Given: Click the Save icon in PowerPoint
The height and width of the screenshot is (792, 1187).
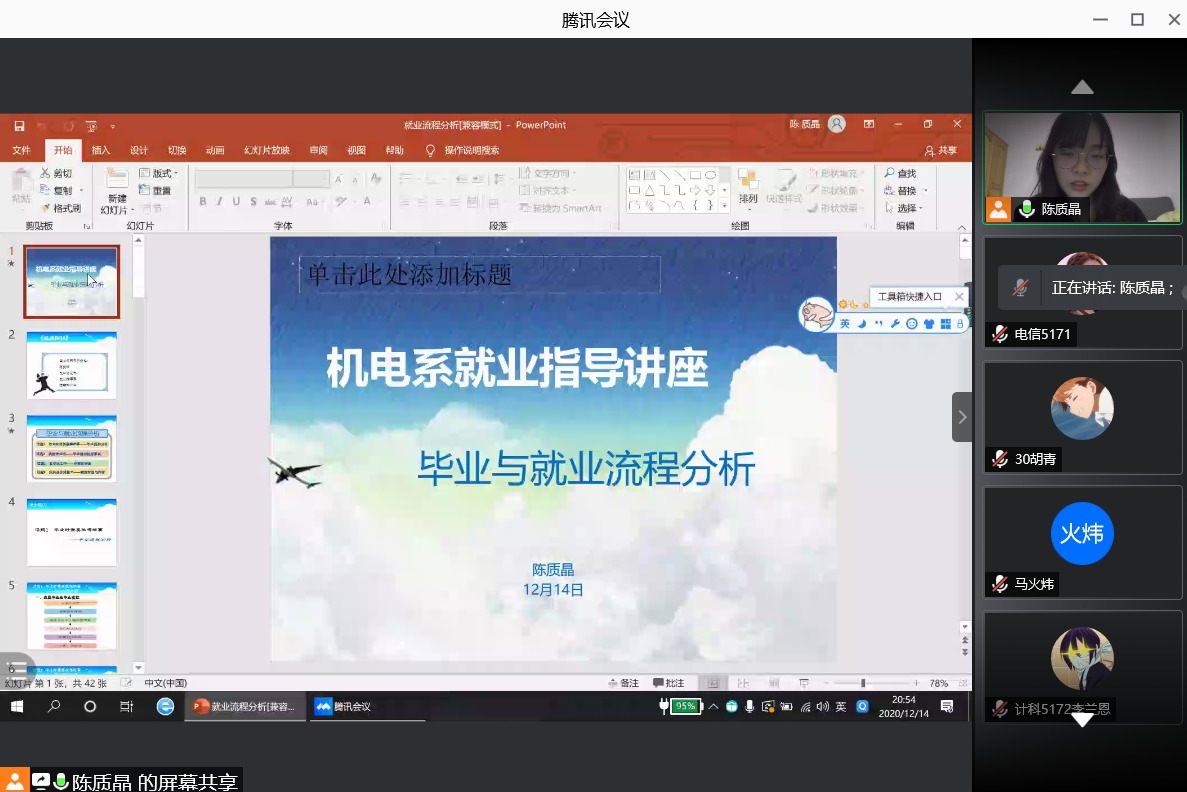Looking at the screenshot, I should (19, 126).
